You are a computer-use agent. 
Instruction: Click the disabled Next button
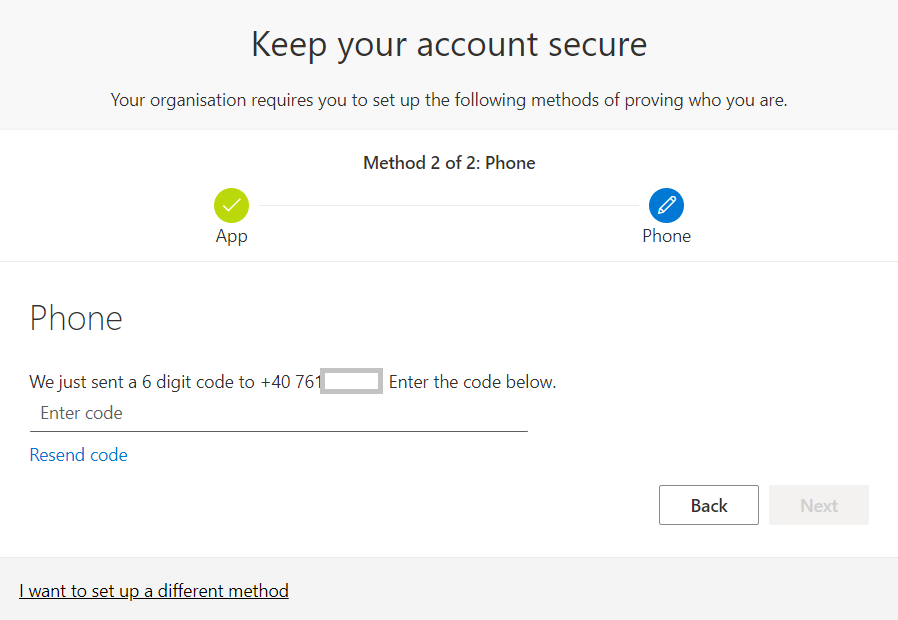tap(818, 505)
